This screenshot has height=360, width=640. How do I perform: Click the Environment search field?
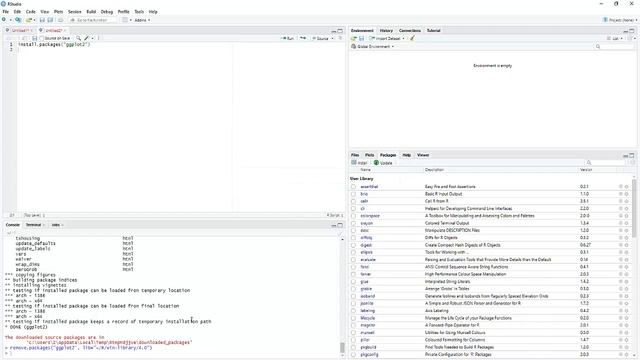point(614,47)
